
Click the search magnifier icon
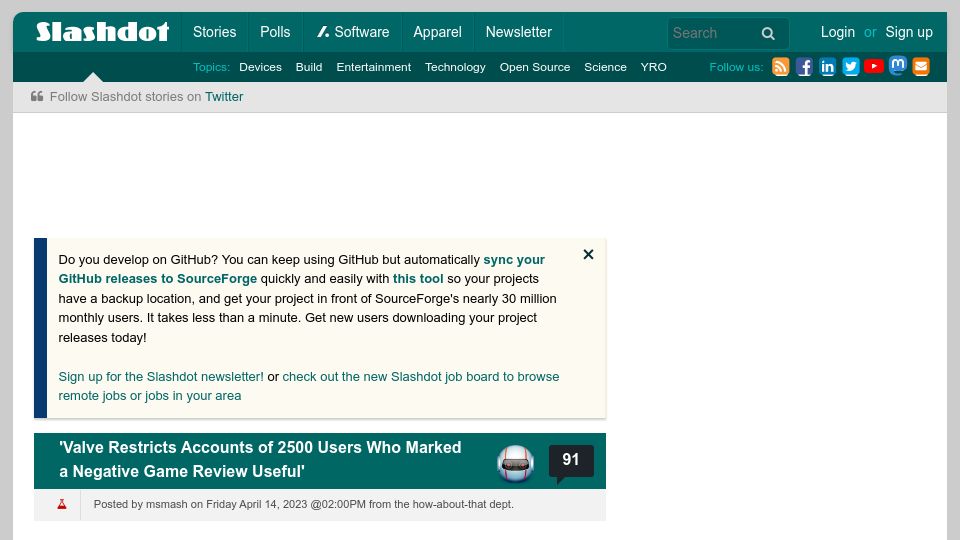pos(768,34)
